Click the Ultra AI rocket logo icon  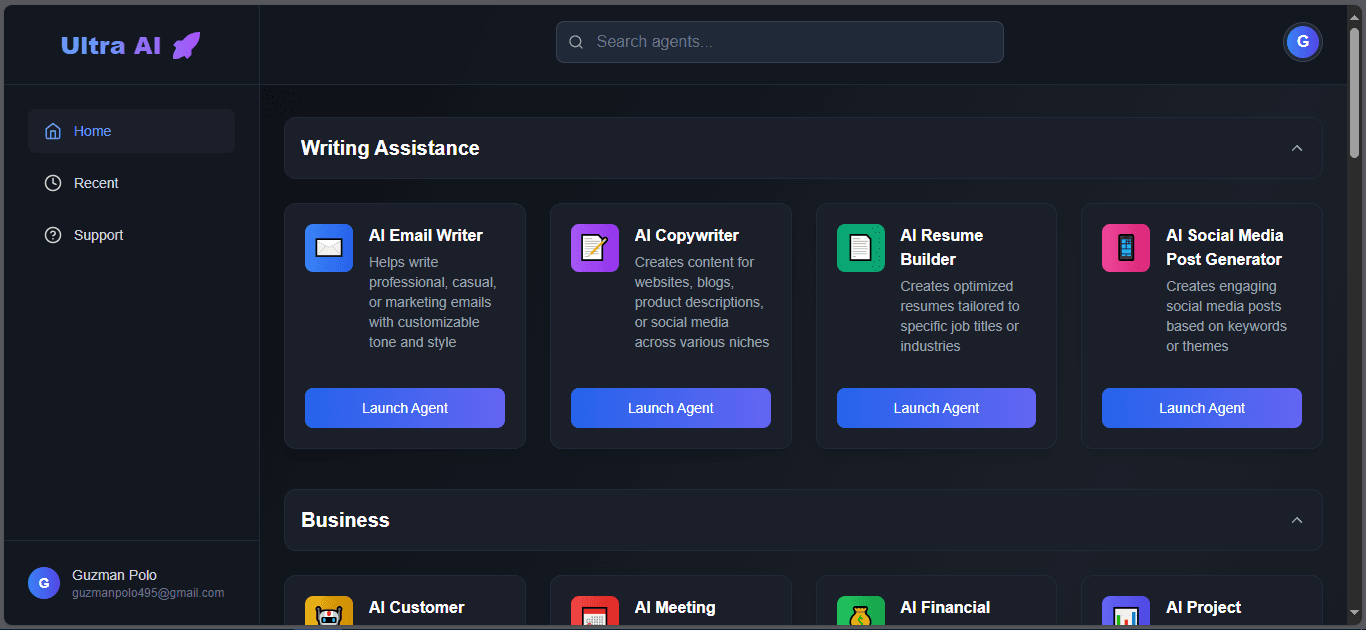[x=186, y=45]
